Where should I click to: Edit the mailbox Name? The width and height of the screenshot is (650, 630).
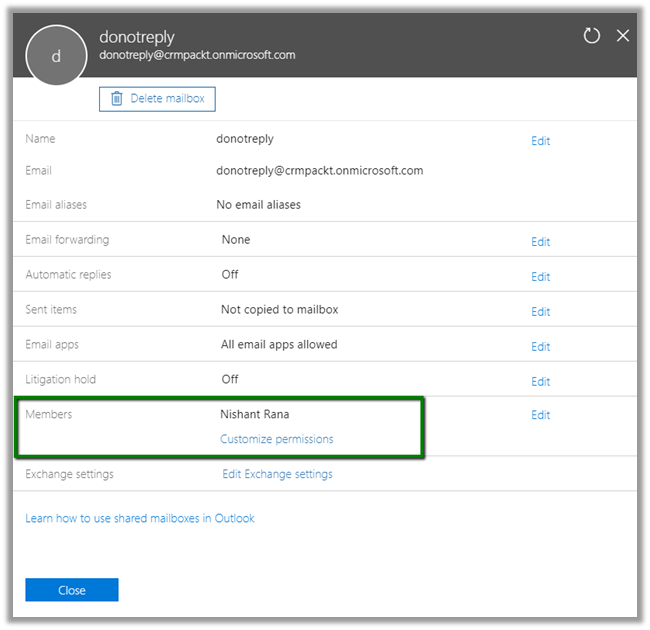pyautogui.click(x=540, y=141)
